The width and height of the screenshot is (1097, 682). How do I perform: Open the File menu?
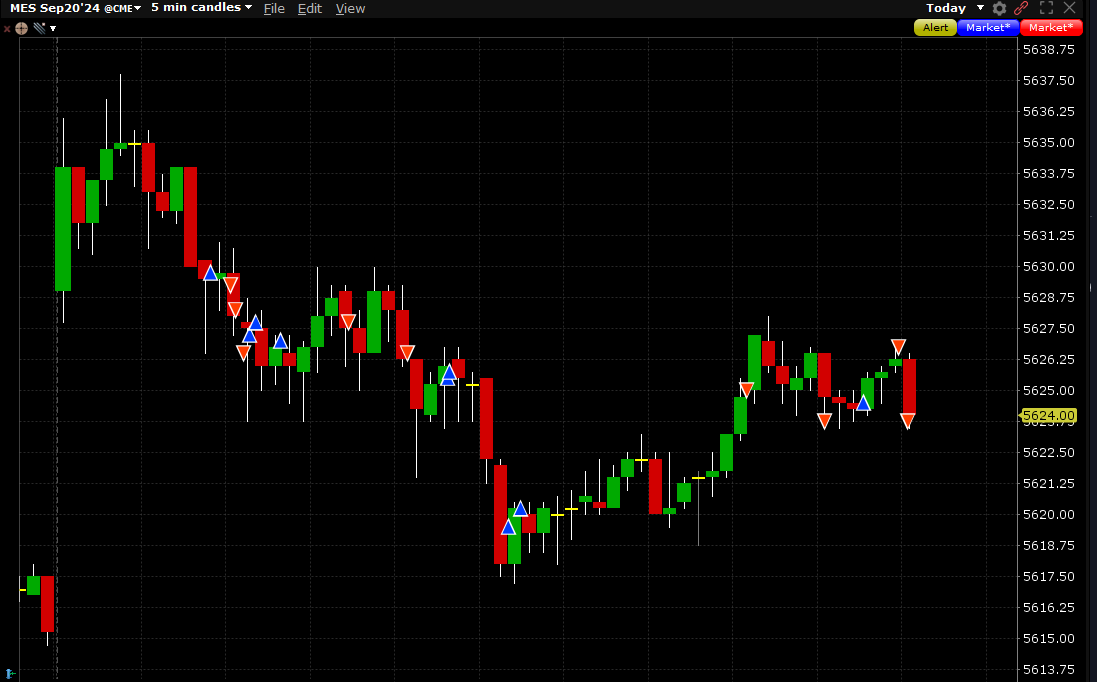click(274, 8)
